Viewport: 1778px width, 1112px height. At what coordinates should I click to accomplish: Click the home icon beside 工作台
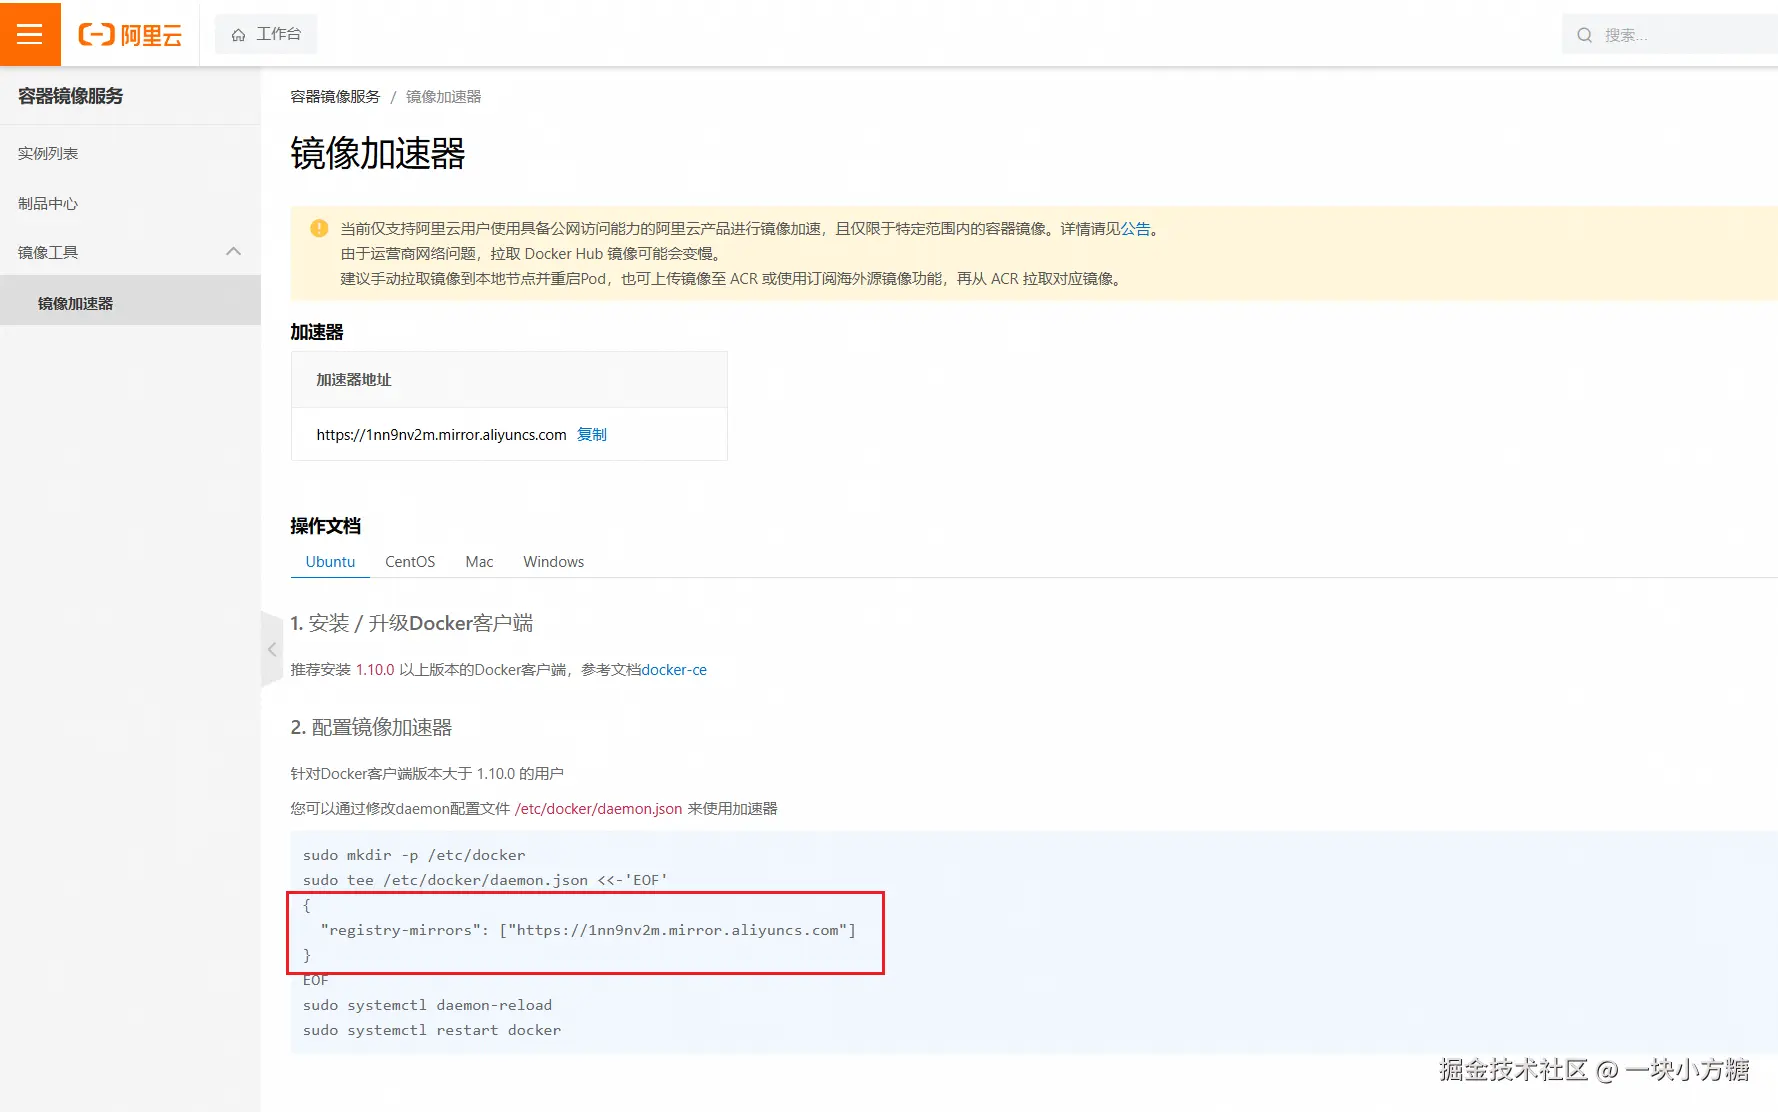238,35
